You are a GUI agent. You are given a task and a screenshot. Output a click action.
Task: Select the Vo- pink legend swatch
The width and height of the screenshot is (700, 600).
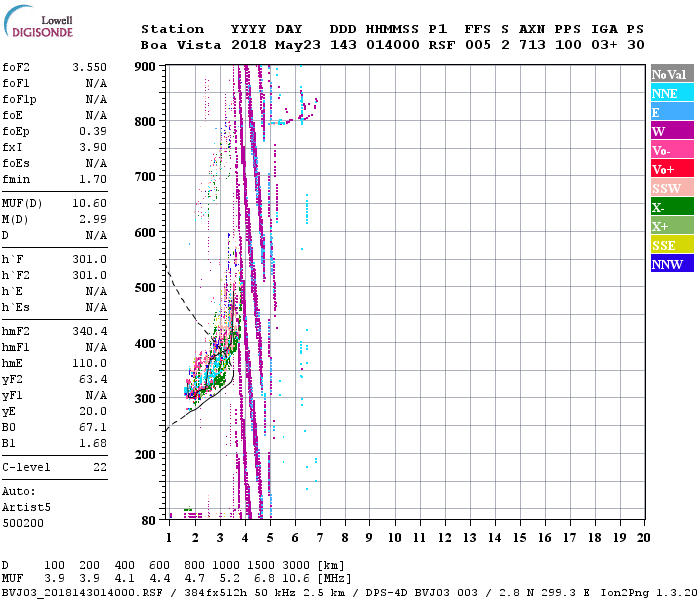click(x=672, y=150)
